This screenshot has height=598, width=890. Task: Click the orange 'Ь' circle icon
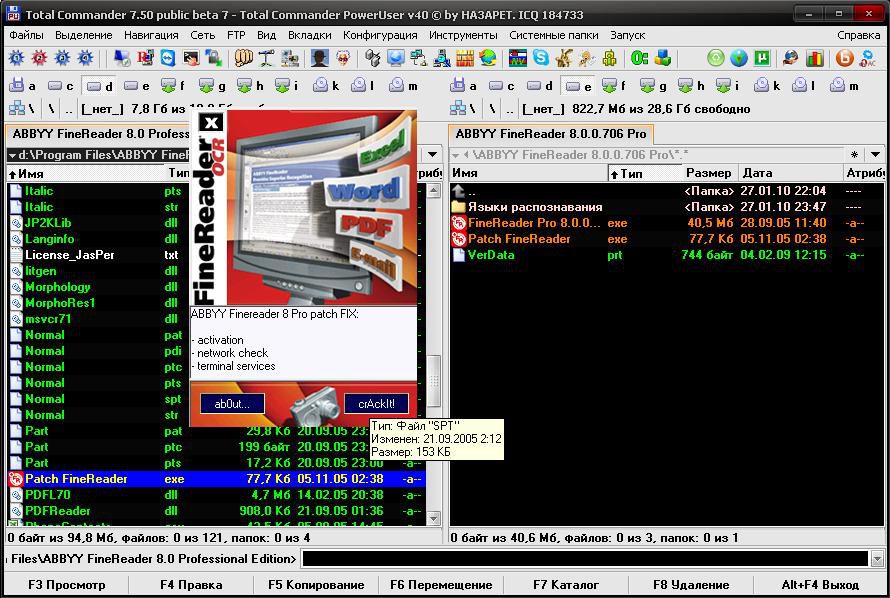point(845,57)
